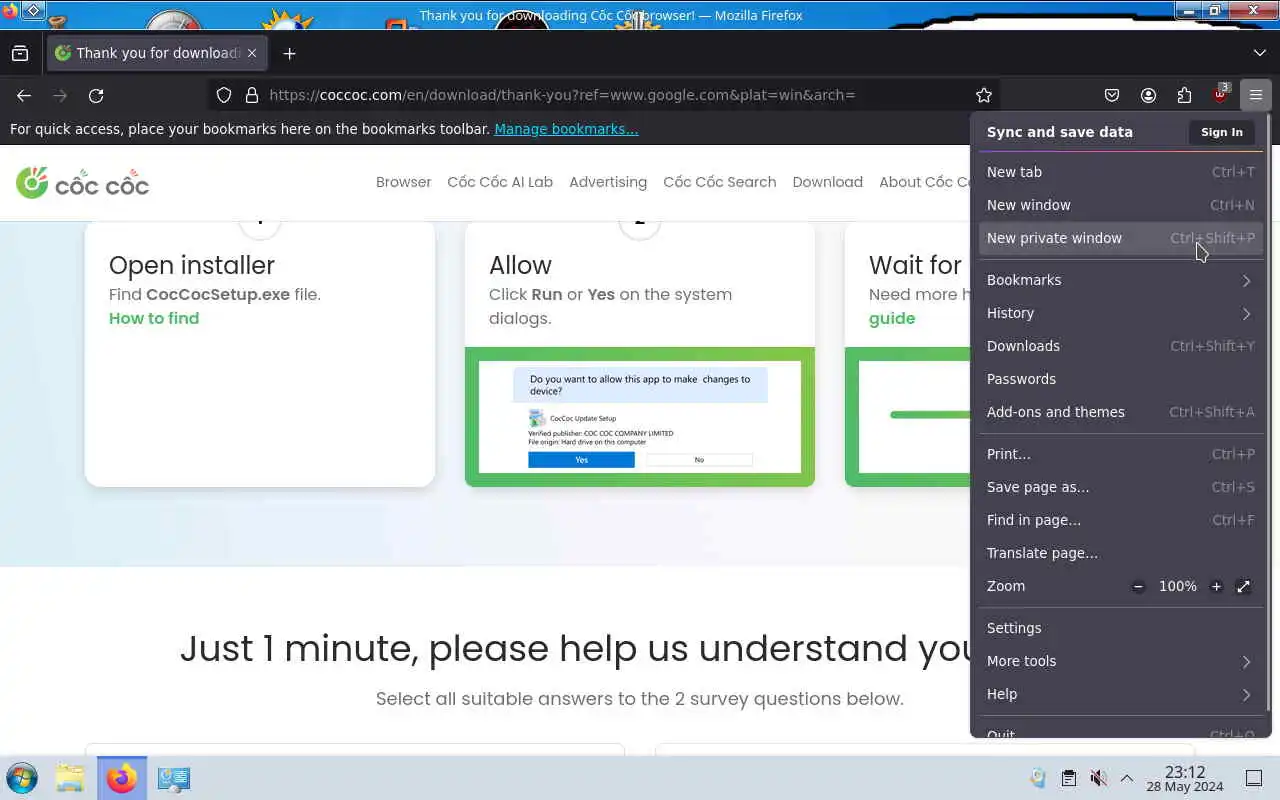Open the Pocket save icon

(1112, 95)
